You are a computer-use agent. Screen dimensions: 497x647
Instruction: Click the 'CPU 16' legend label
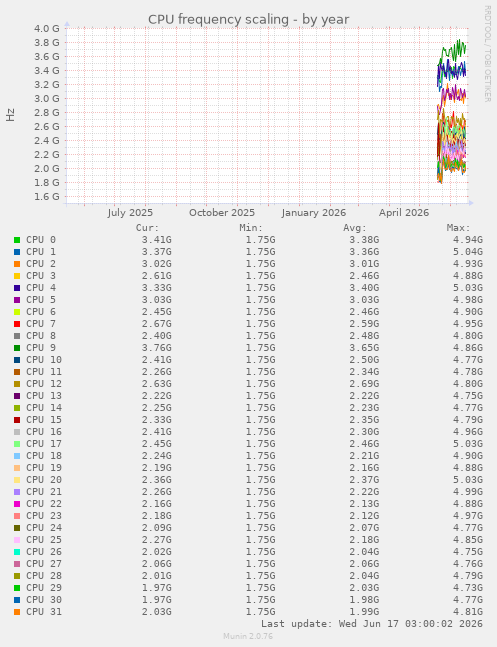pos(44,431)
